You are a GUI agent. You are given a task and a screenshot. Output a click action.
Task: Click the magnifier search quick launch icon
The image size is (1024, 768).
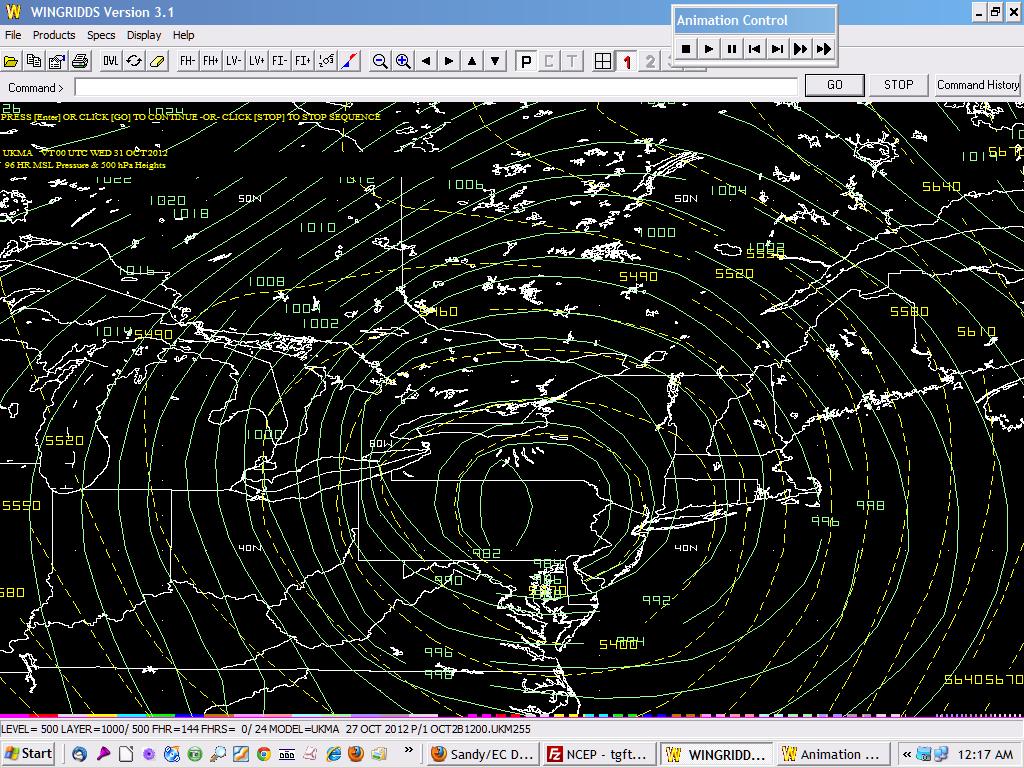click(x=217, y=754)
